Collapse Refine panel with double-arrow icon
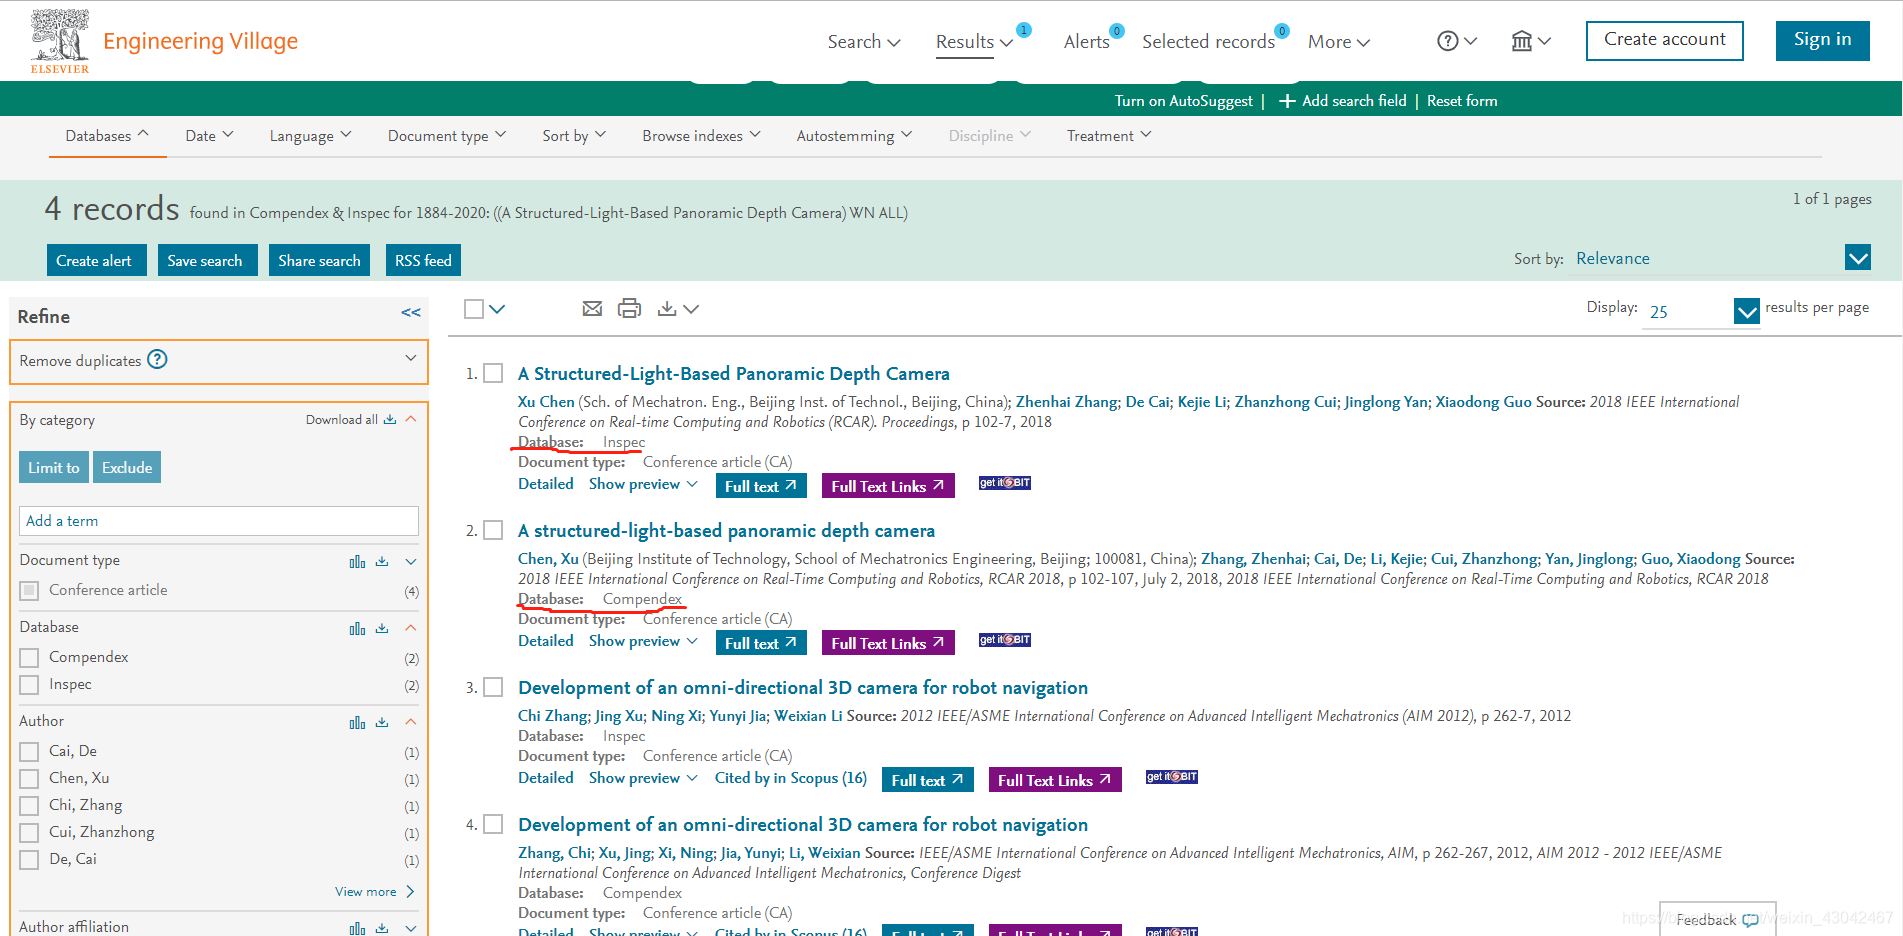 coord(411,313)
